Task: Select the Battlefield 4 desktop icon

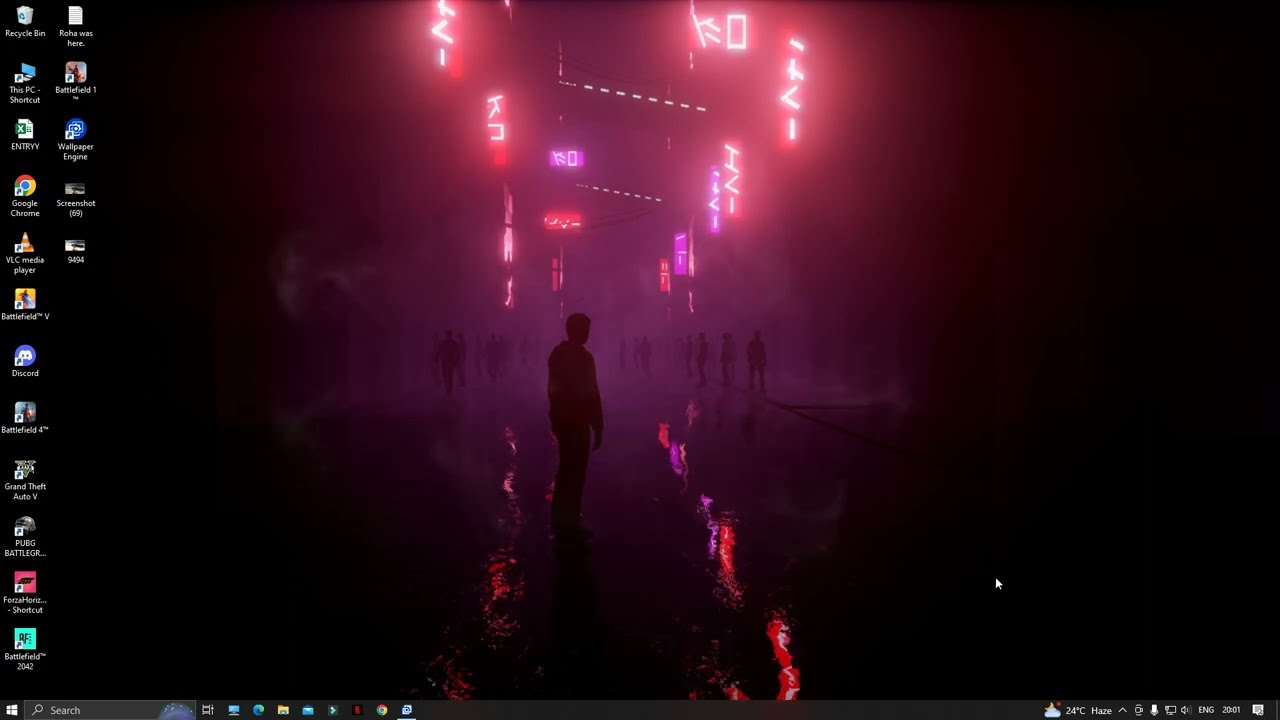Action: click(25, 419)
